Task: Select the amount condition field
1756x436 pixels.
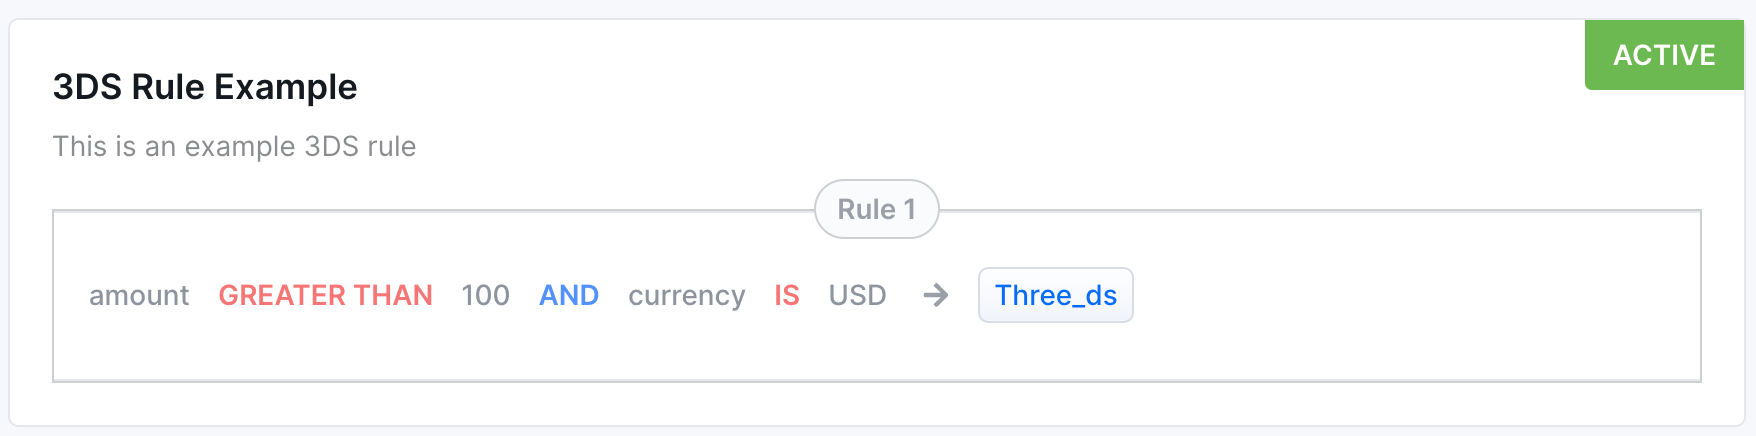Action: coord(139,295)
